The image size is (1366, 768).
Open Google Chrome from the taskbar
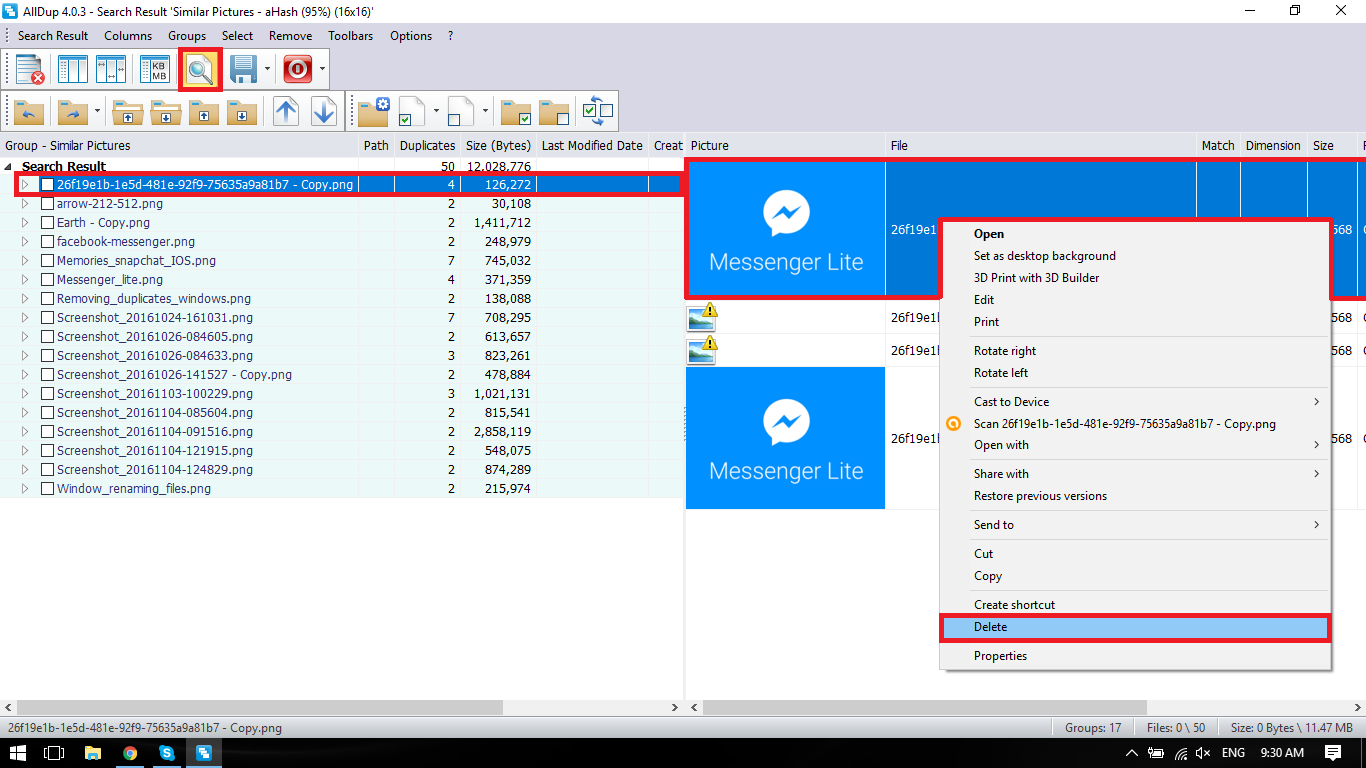130,753
